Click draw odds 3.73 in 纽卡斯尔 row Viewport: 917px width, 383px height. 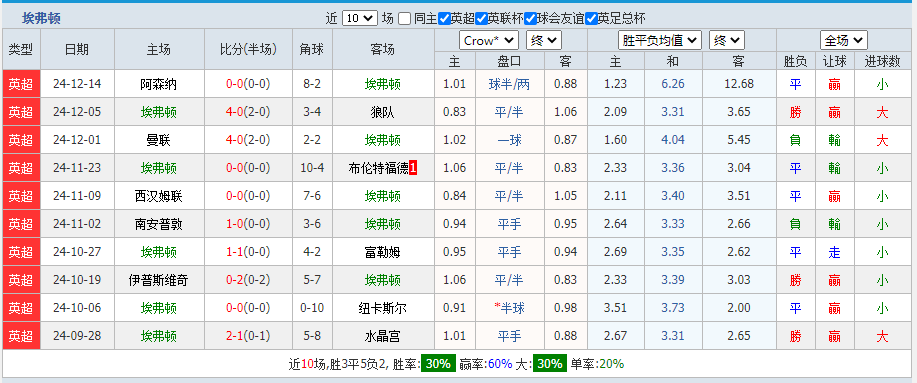tap(673, 308)
